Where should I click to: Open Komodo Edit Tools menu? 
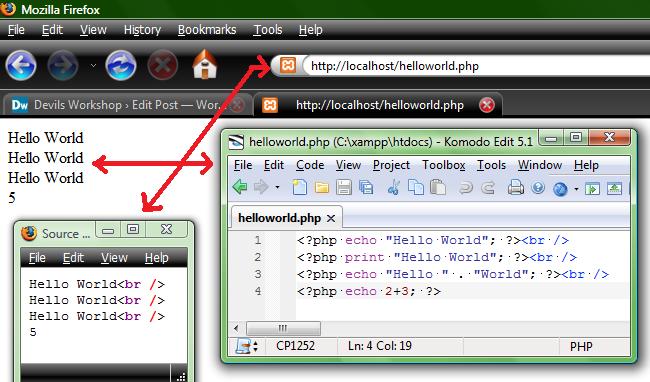coord(491,165)
